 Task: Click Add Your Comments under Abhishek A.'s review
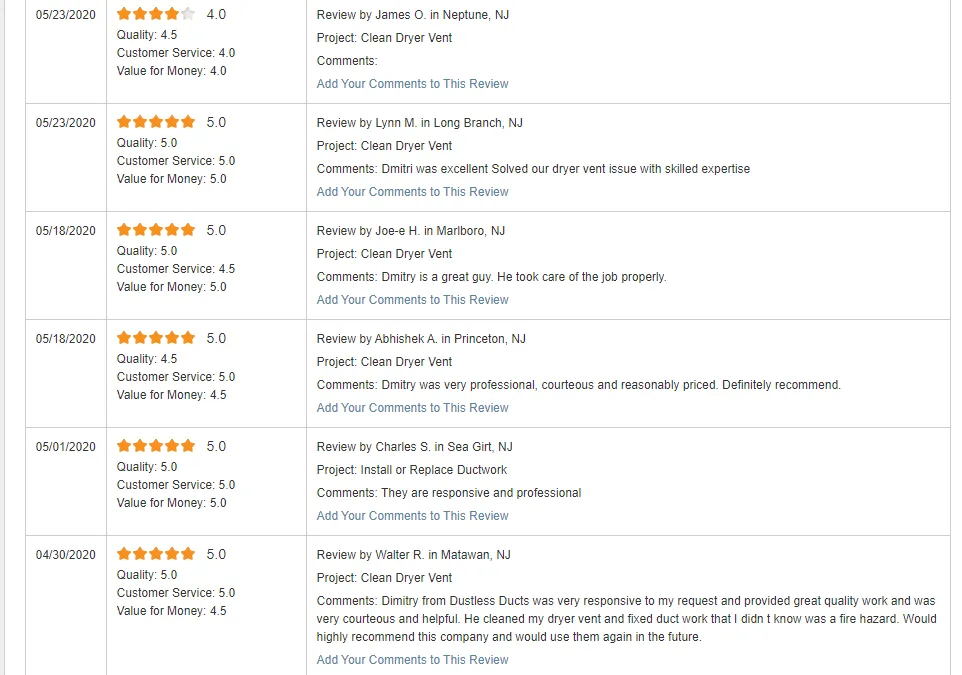[x=412, y=408]
